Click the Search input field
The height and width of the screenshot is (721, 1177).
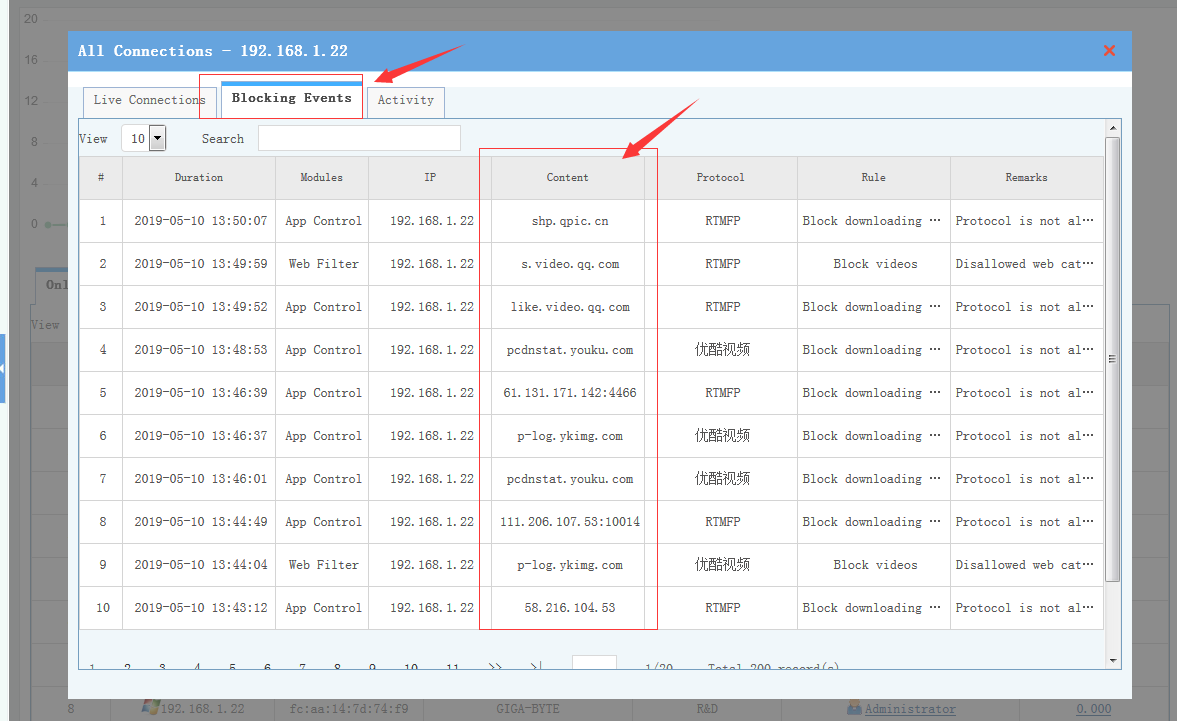pos(359,138)
